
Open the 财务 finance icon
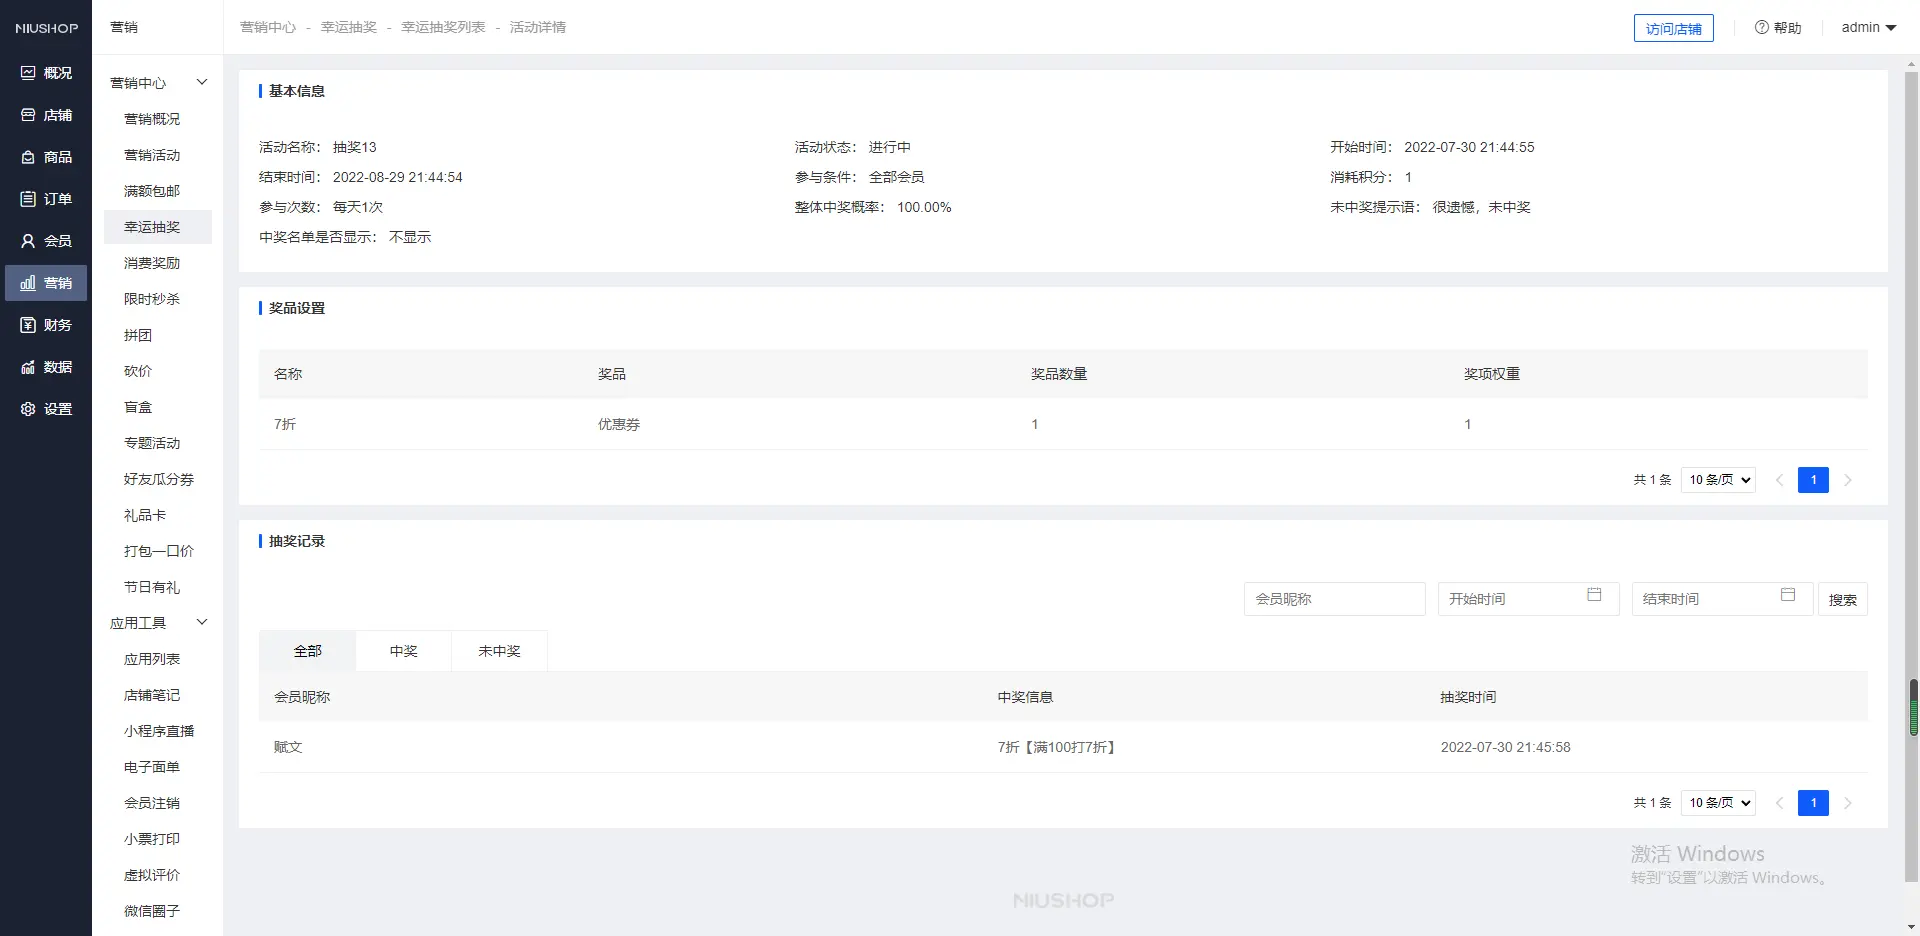point(28,325)
